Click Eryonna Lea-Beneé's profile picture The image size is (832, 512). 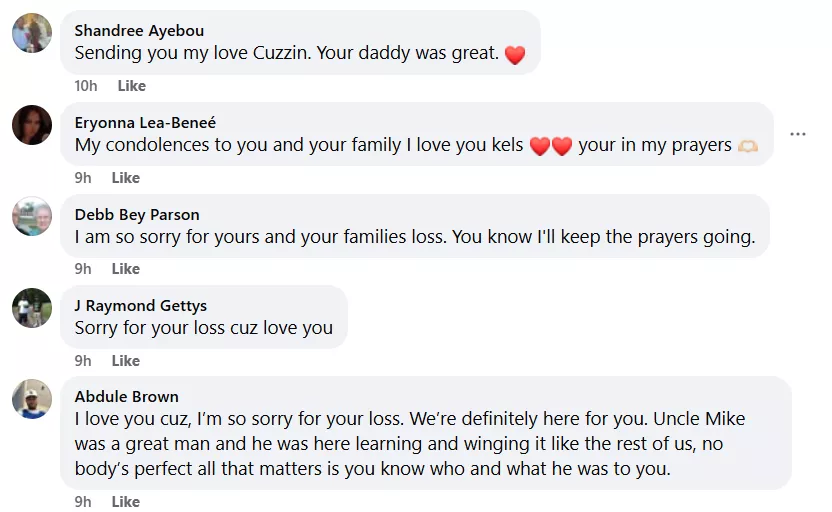click(32, 125)
